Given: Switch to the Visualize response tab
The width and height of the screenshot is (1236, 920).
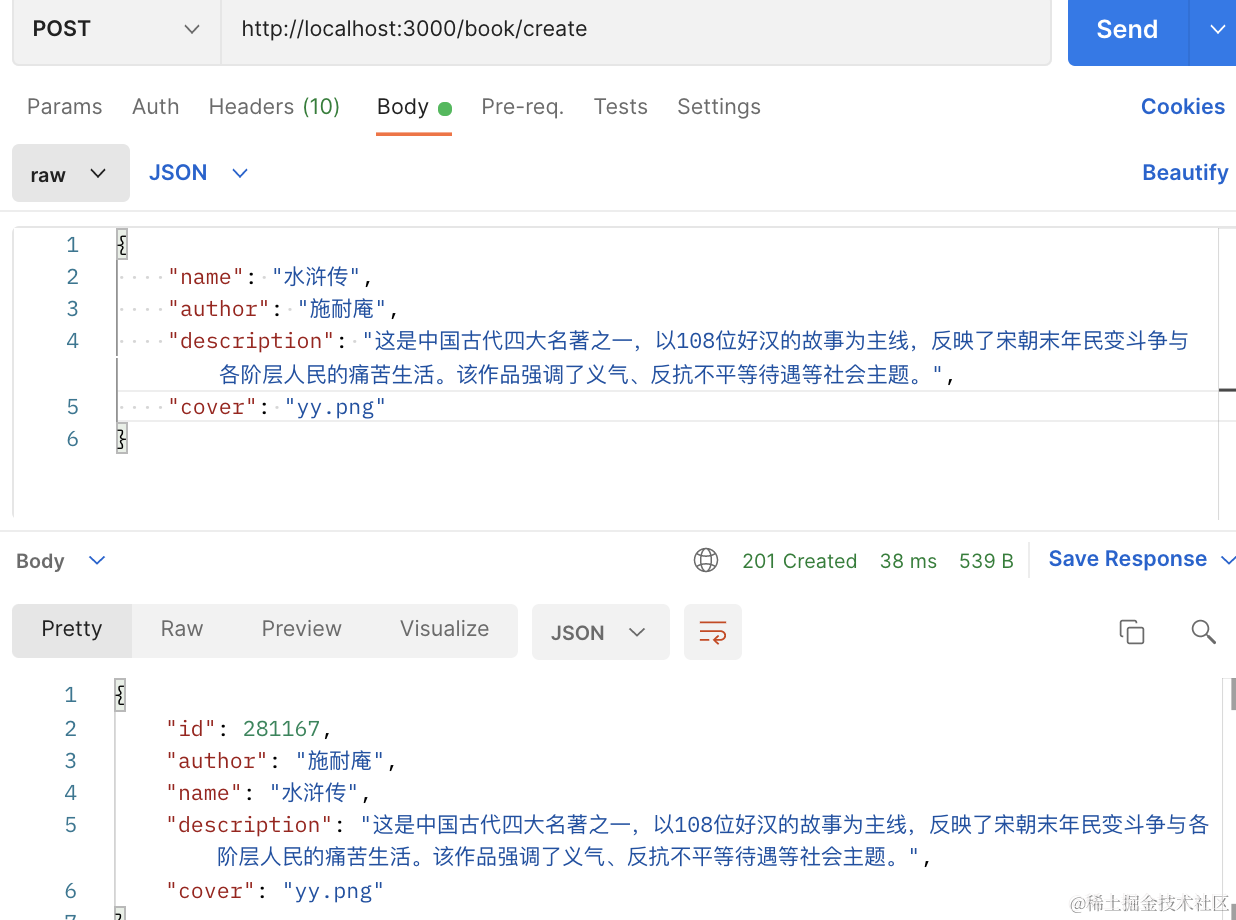Looking at the screenshot, I should point(444,629).
